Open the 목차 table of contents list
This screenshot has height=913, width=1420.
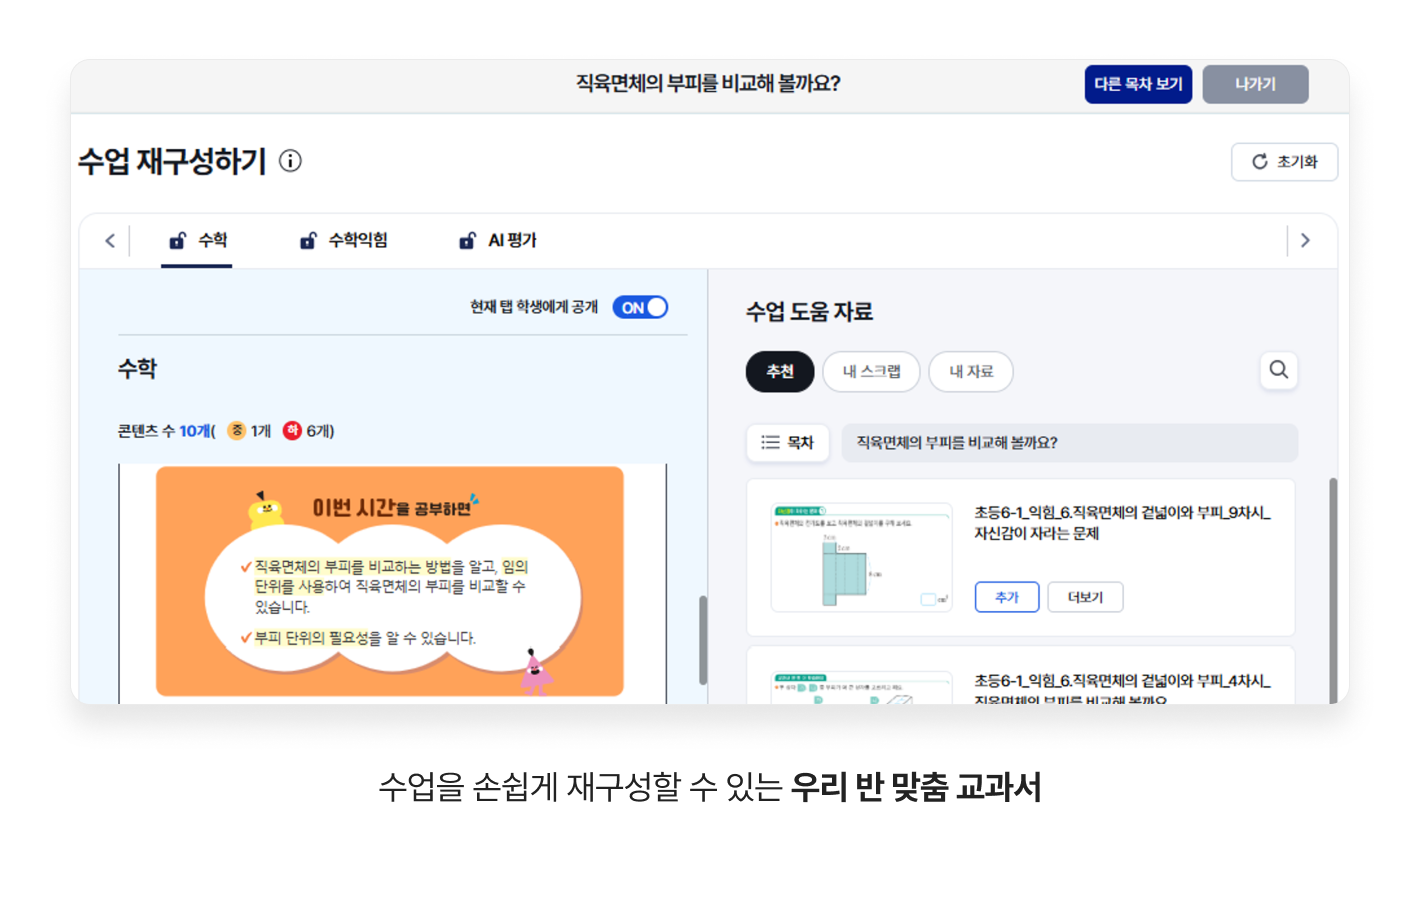(x=787, y=443)
